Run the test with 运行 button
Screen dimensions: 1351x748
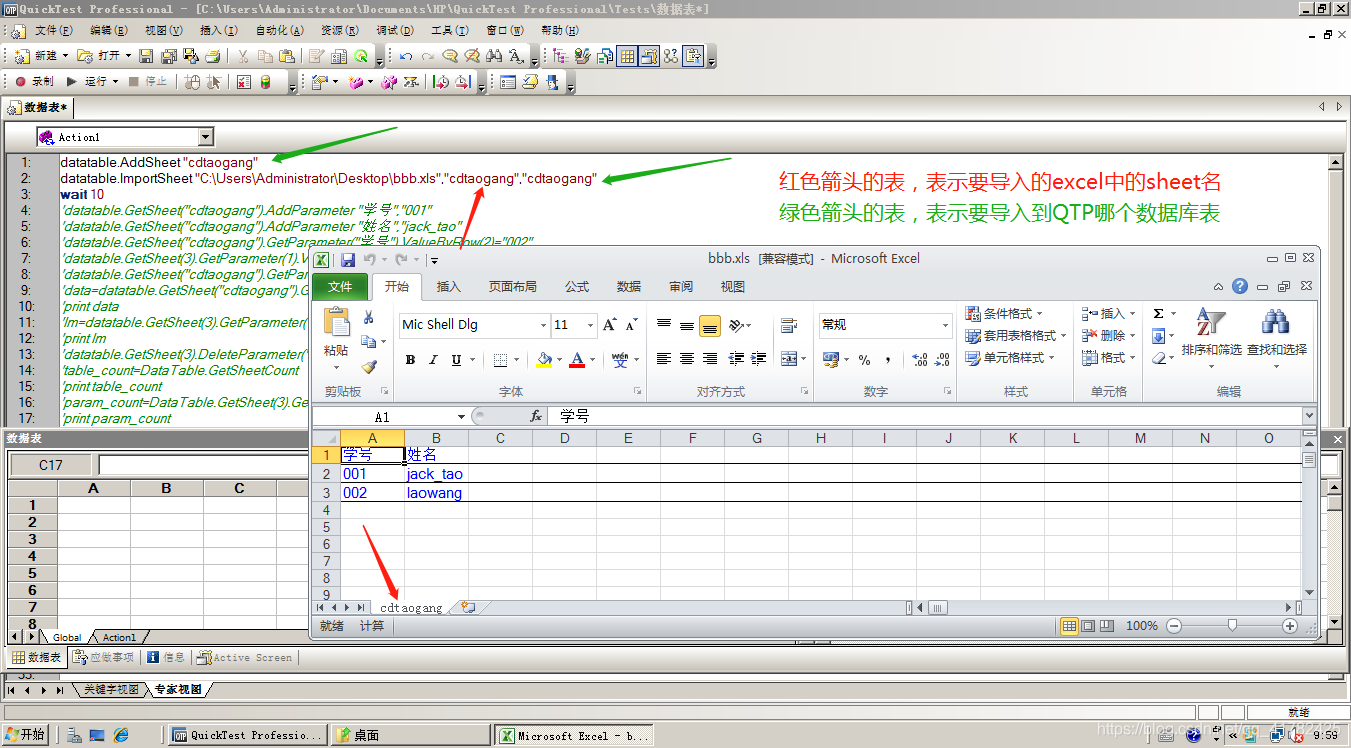point(87,82)
